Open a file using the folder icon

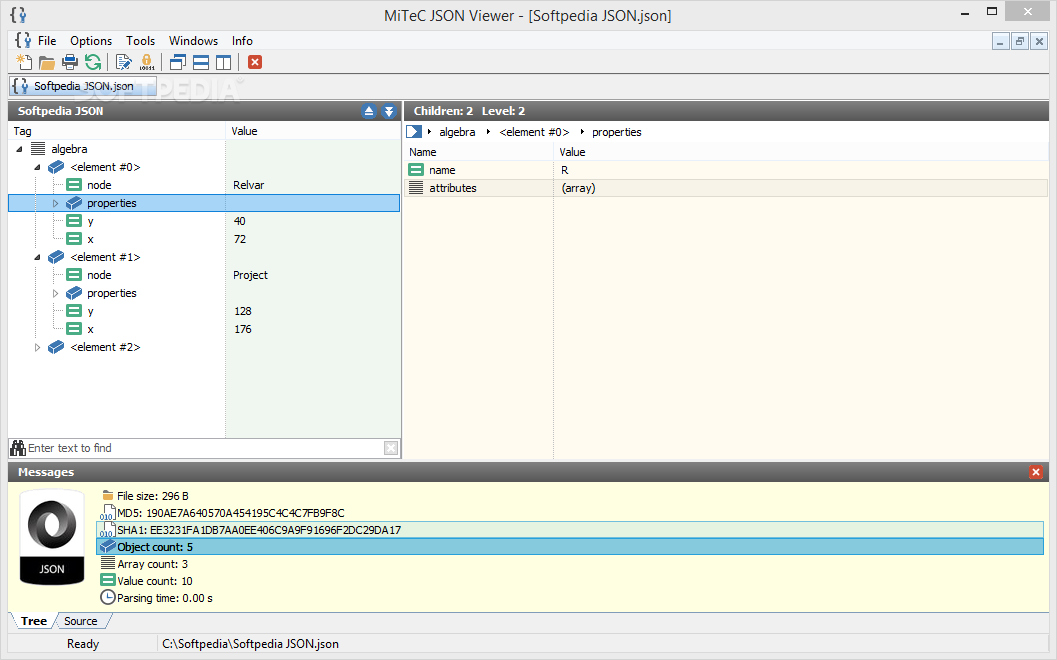tap(47, 63)
